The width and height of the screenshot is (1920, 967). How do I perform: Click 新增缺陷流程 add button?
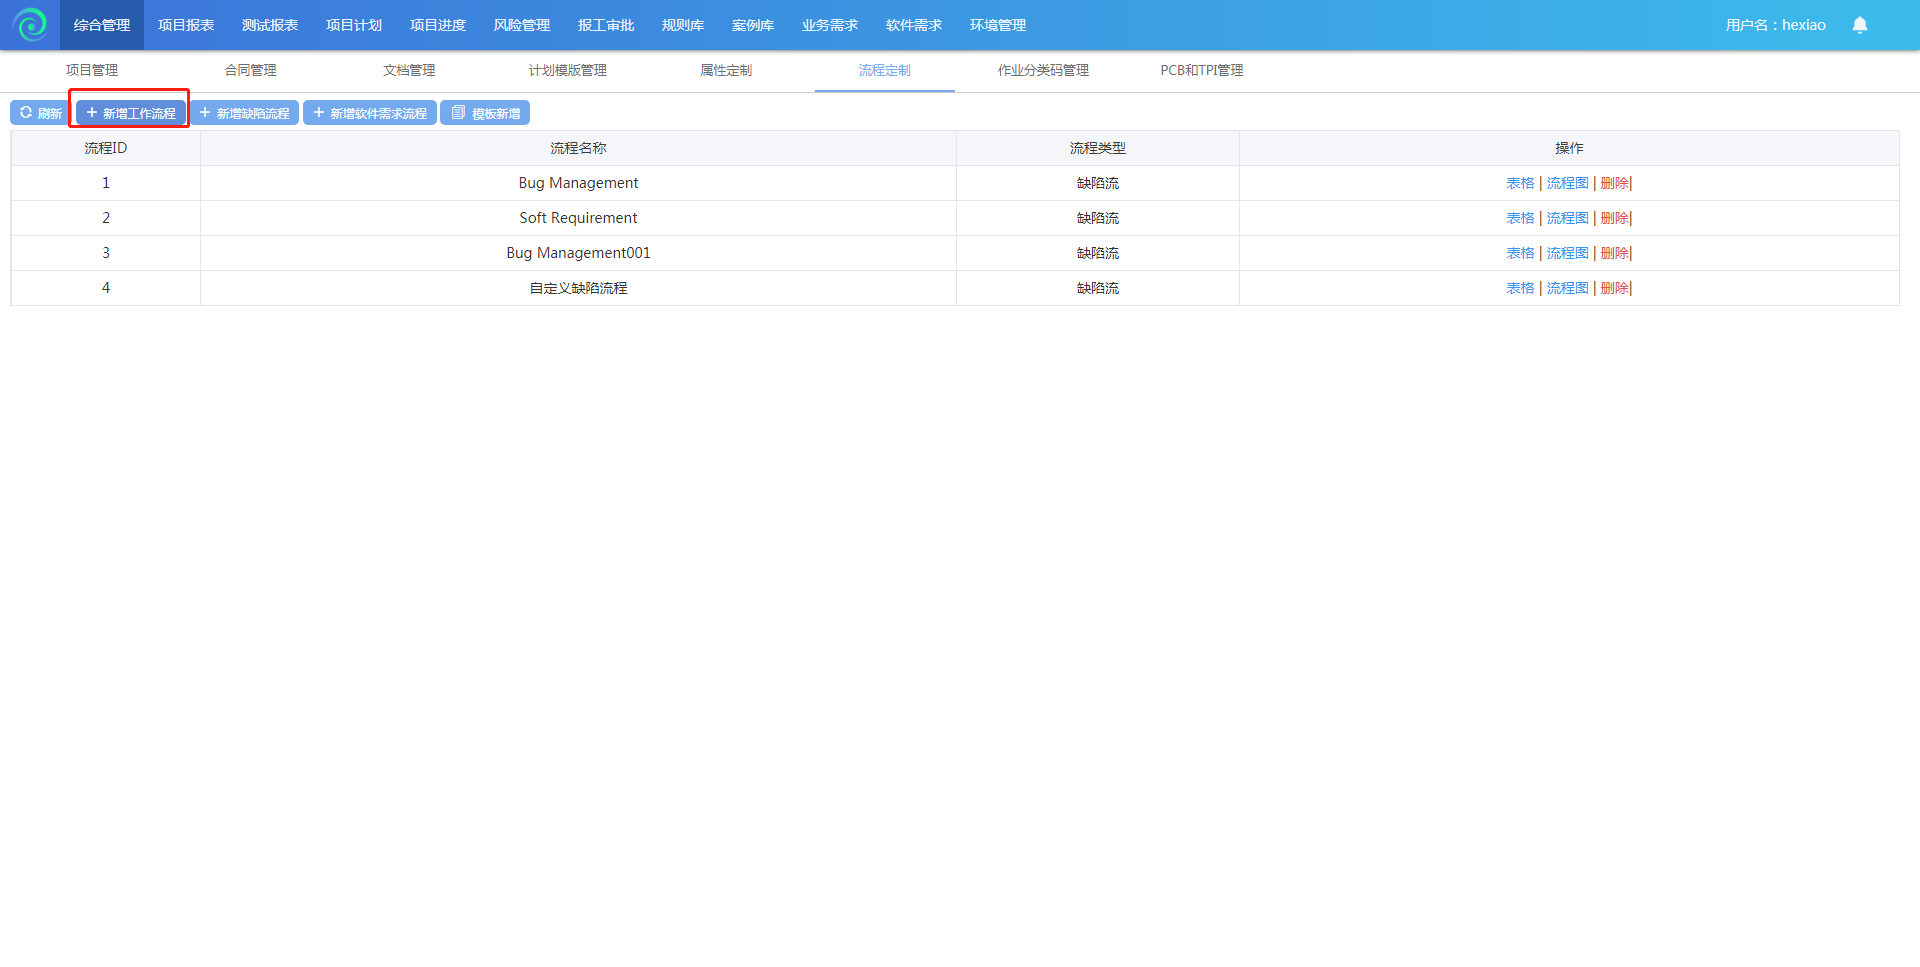[x=244, y=113]
